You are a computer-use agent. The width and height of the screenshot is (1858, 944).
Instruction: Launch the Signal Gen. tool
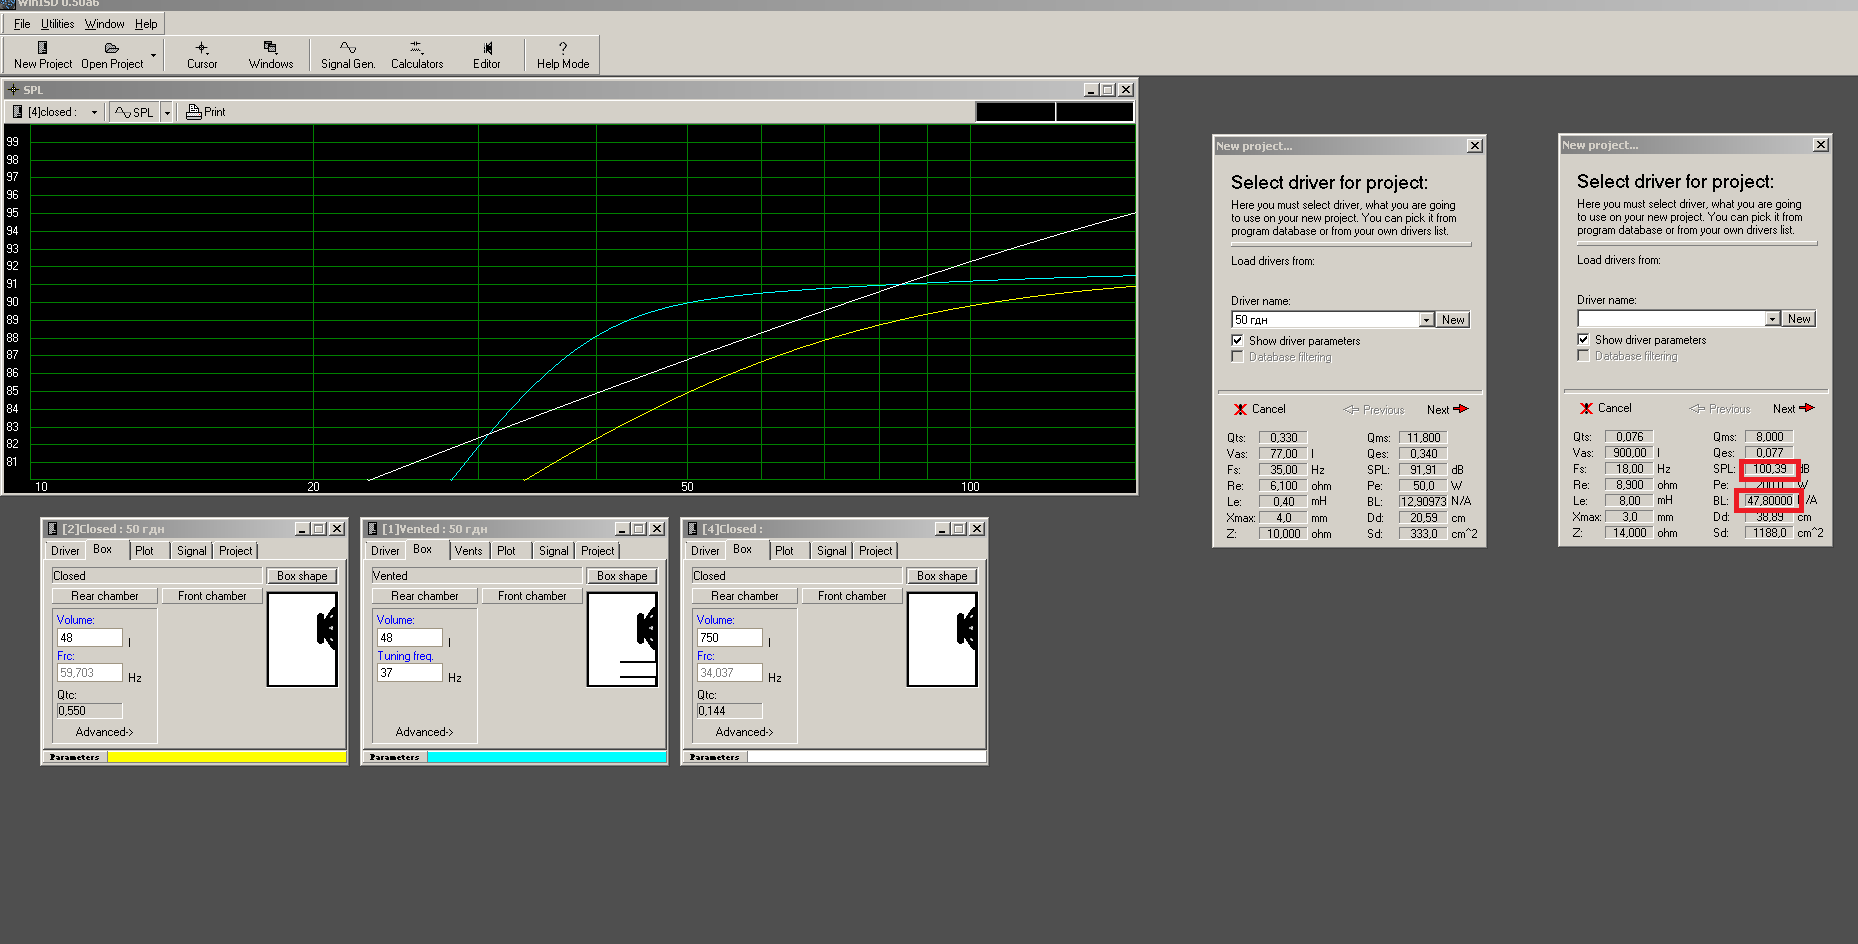348,48
